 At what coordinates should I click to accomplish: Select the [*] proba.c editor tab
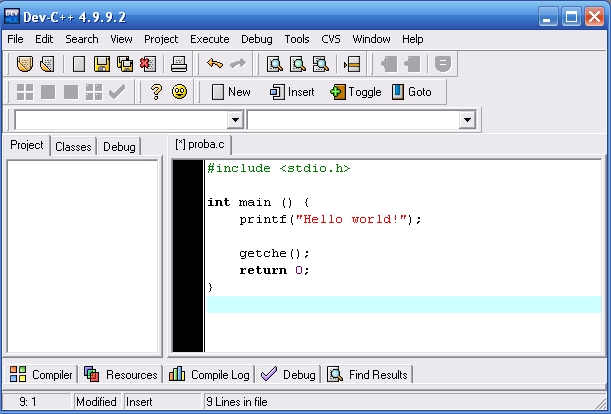tap(200, 145)
